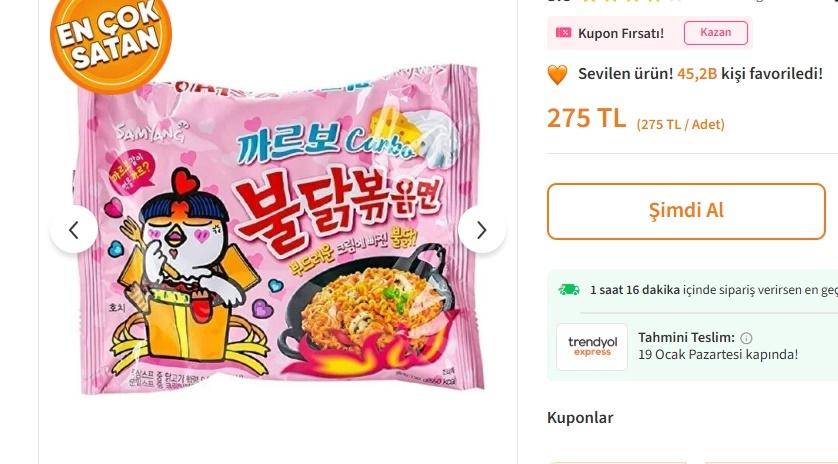Click the Kupon Fırsatı! label
Viewport: 838px width, 464px height.
point(621,33)
